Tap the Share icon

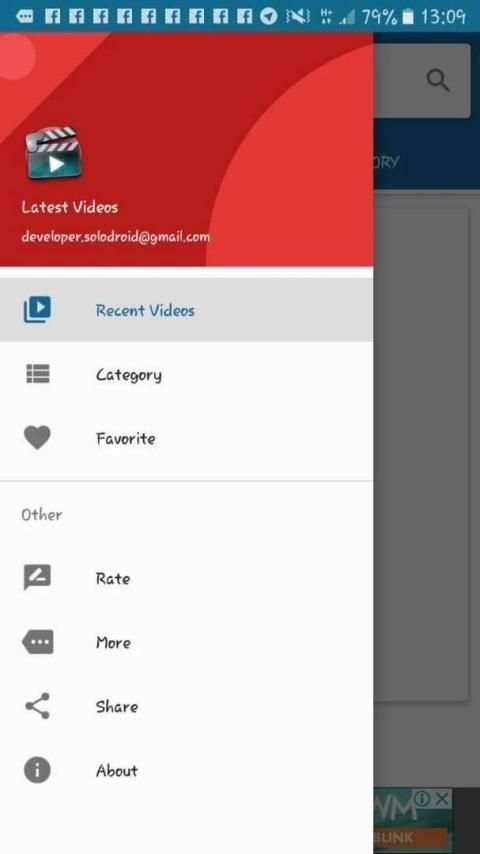37,706
